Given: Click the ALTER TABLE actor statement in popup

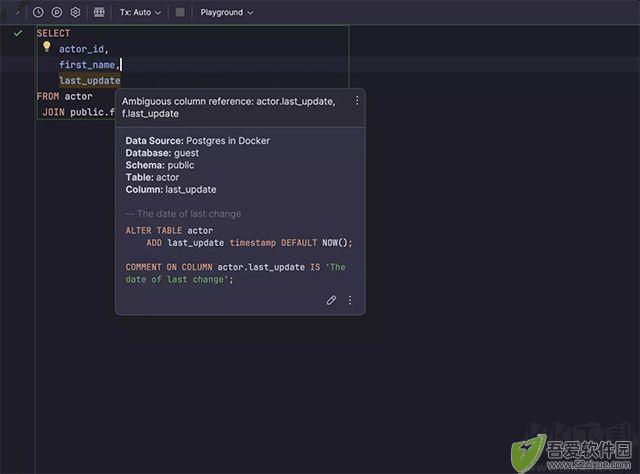Looking at the screenshot, I should [x=238, y=237].
